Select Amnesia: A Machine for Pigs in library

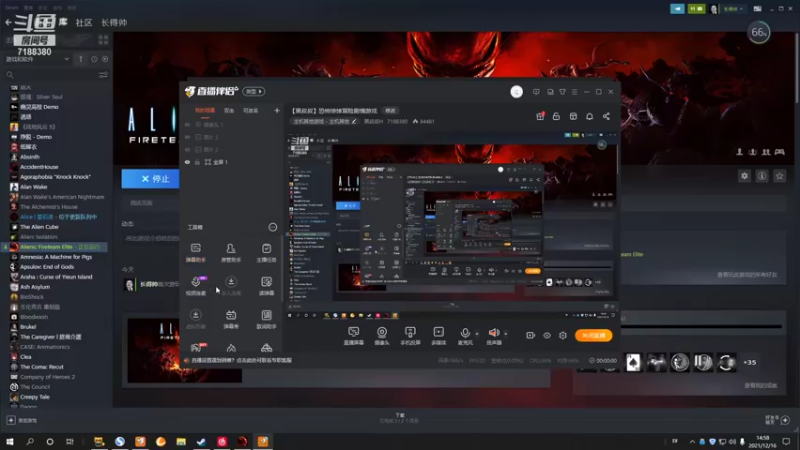click(x=56, y=257)
